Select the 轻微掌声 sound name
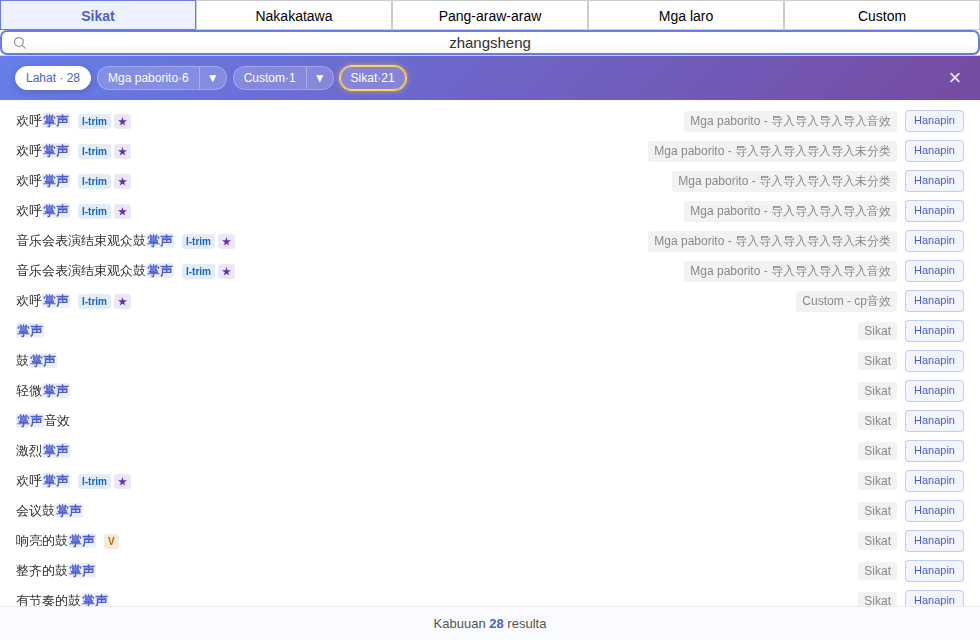This screenshot has width=980, height=640. 42,391
